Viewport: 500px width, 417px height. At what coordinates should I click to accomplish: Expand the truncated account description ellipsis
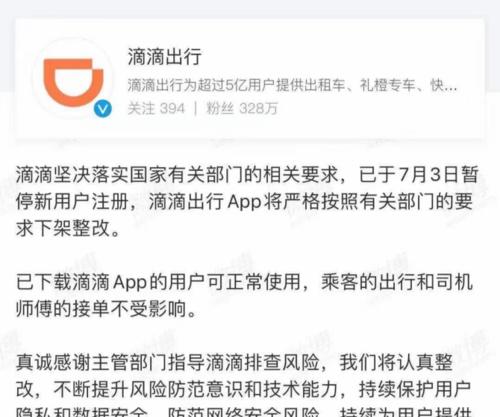[x=451, y=86]
